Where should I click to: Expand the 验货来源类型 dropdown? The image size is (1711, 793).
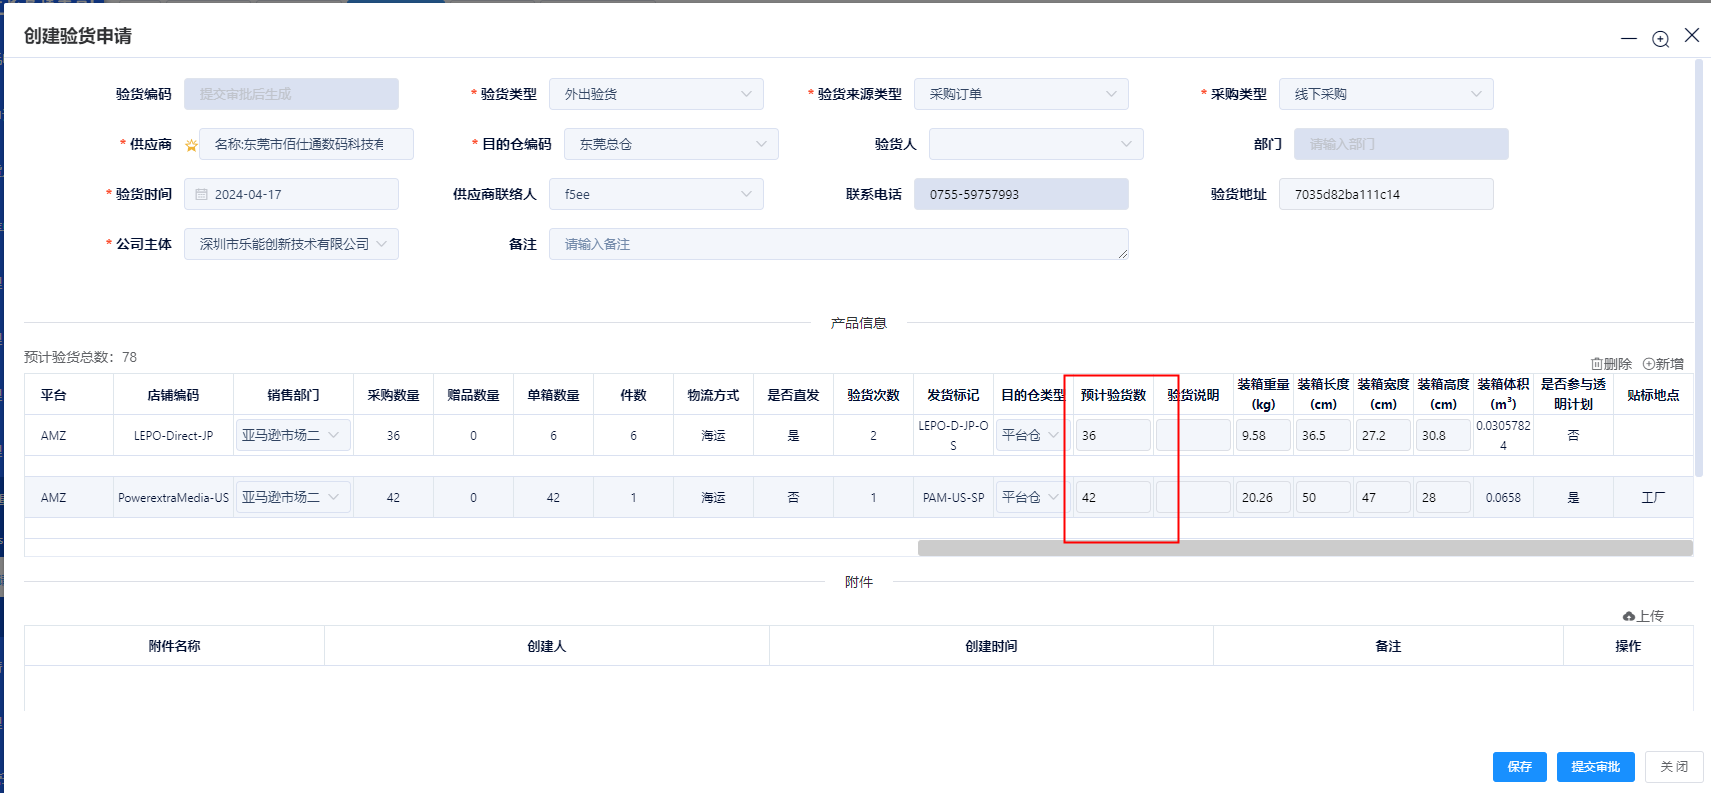[1020, 94]
